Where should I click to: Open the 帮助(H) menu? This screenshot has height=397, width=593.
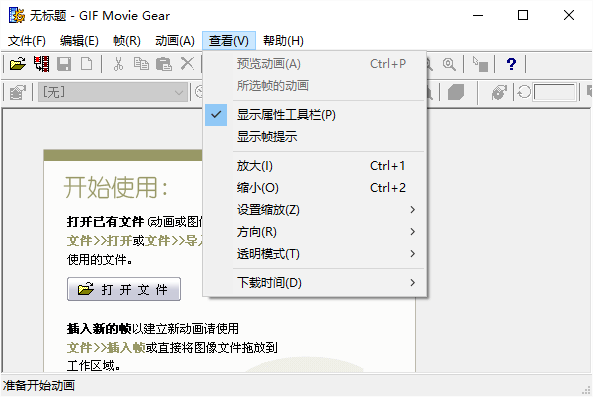pyautogui.click(x=283, y=40)
